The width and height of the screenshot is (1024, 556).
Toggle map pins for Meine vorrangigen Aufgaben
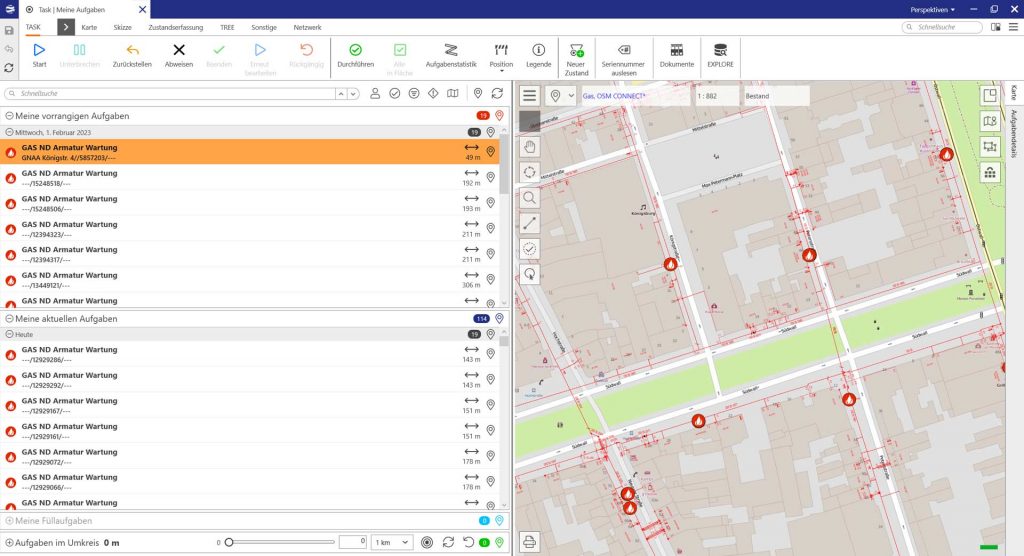[499, 116]
